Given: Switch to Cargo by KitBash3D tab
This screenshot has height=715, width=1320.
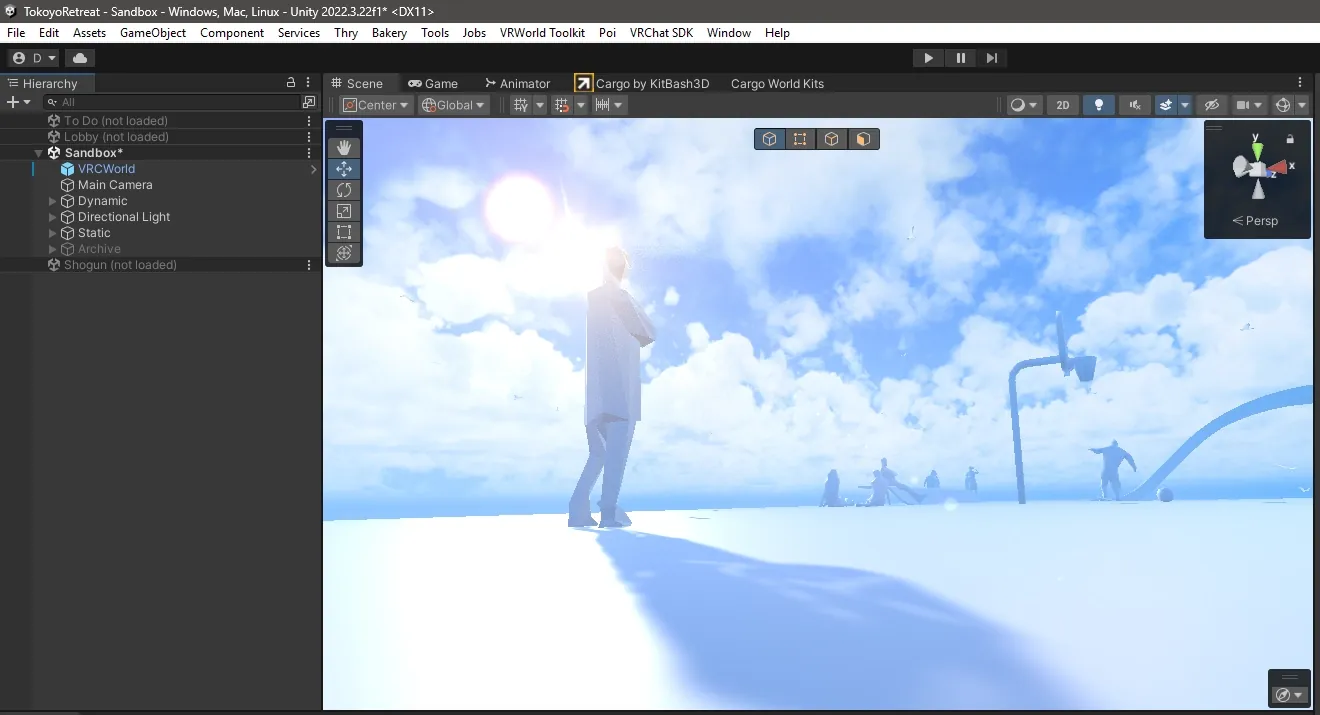Looking at the screenshot, I should (x=642, y=83).
